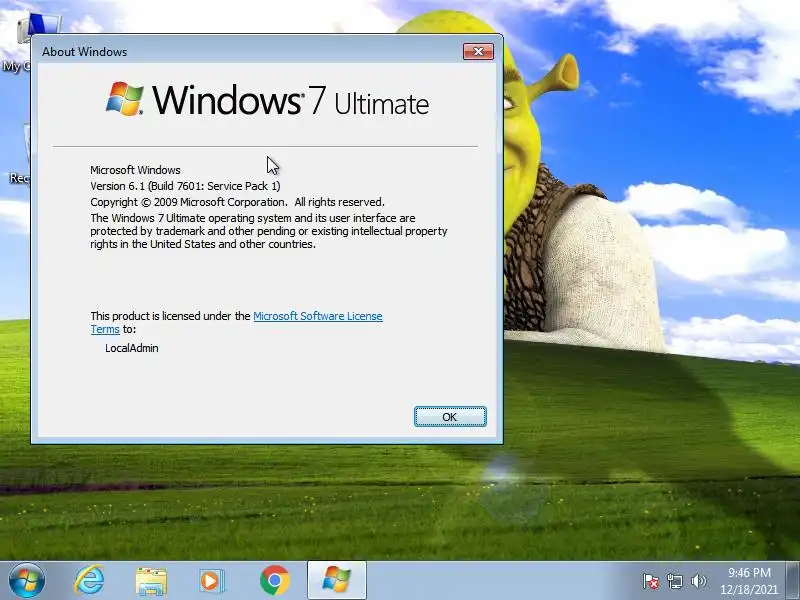Launch Google Chrome from taskbar

point(274,581)
